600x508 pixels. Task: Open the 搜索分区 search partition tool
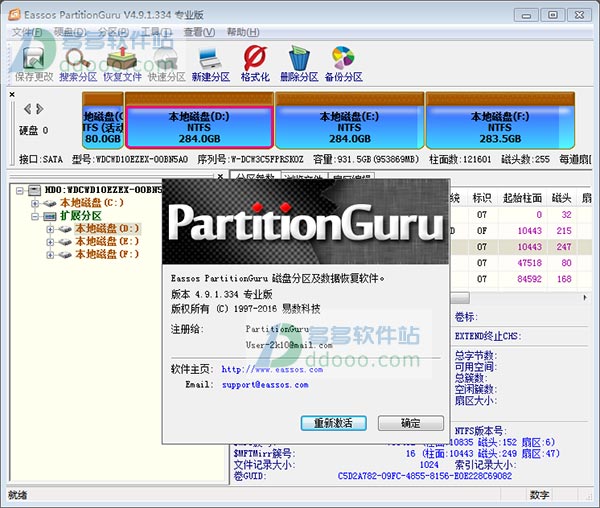click(x=78, y=63)
